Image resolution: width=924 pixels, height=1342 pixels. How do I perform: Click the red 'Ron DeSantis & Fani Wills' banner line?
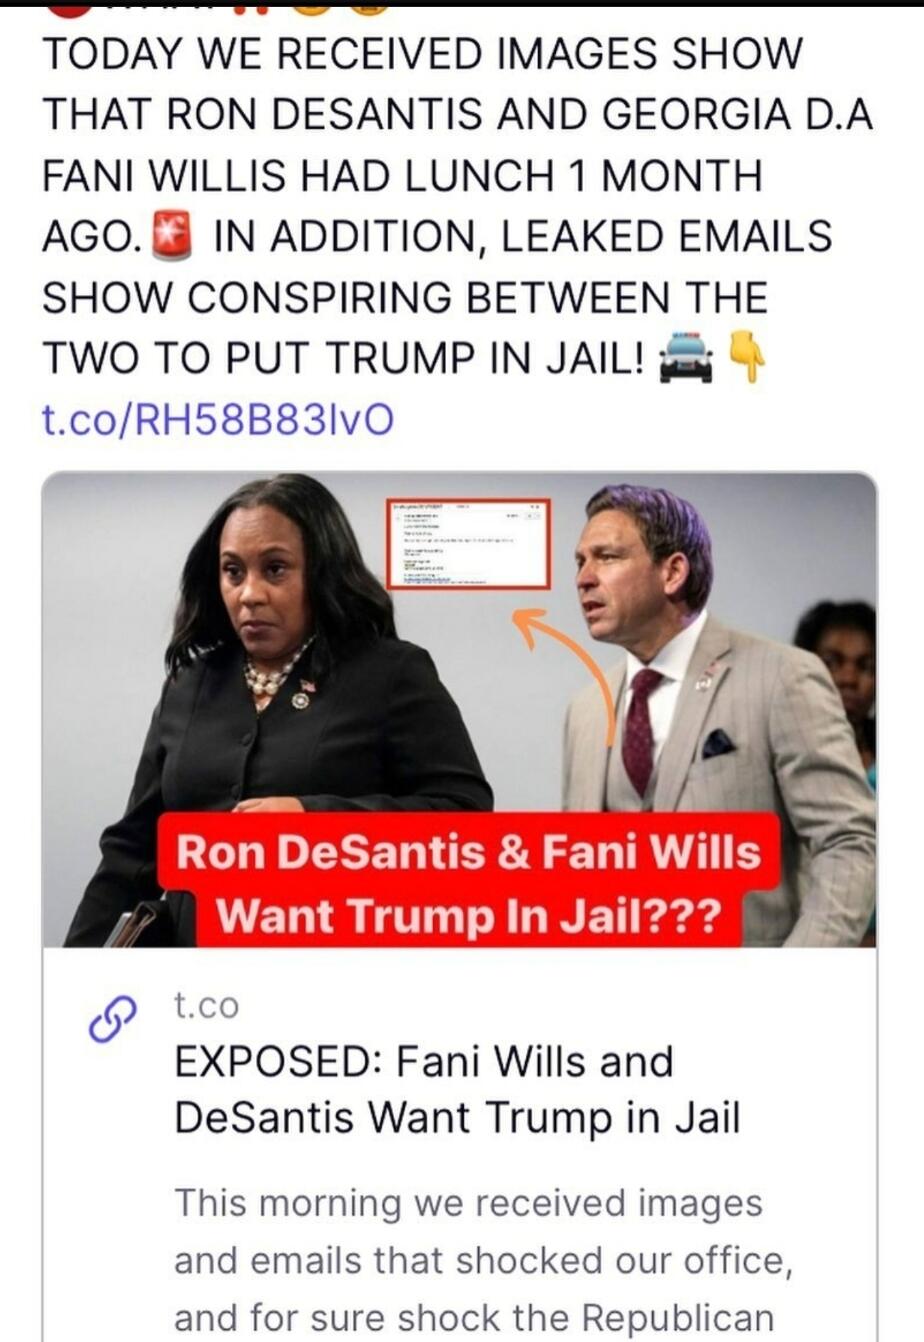pos(468,853)
